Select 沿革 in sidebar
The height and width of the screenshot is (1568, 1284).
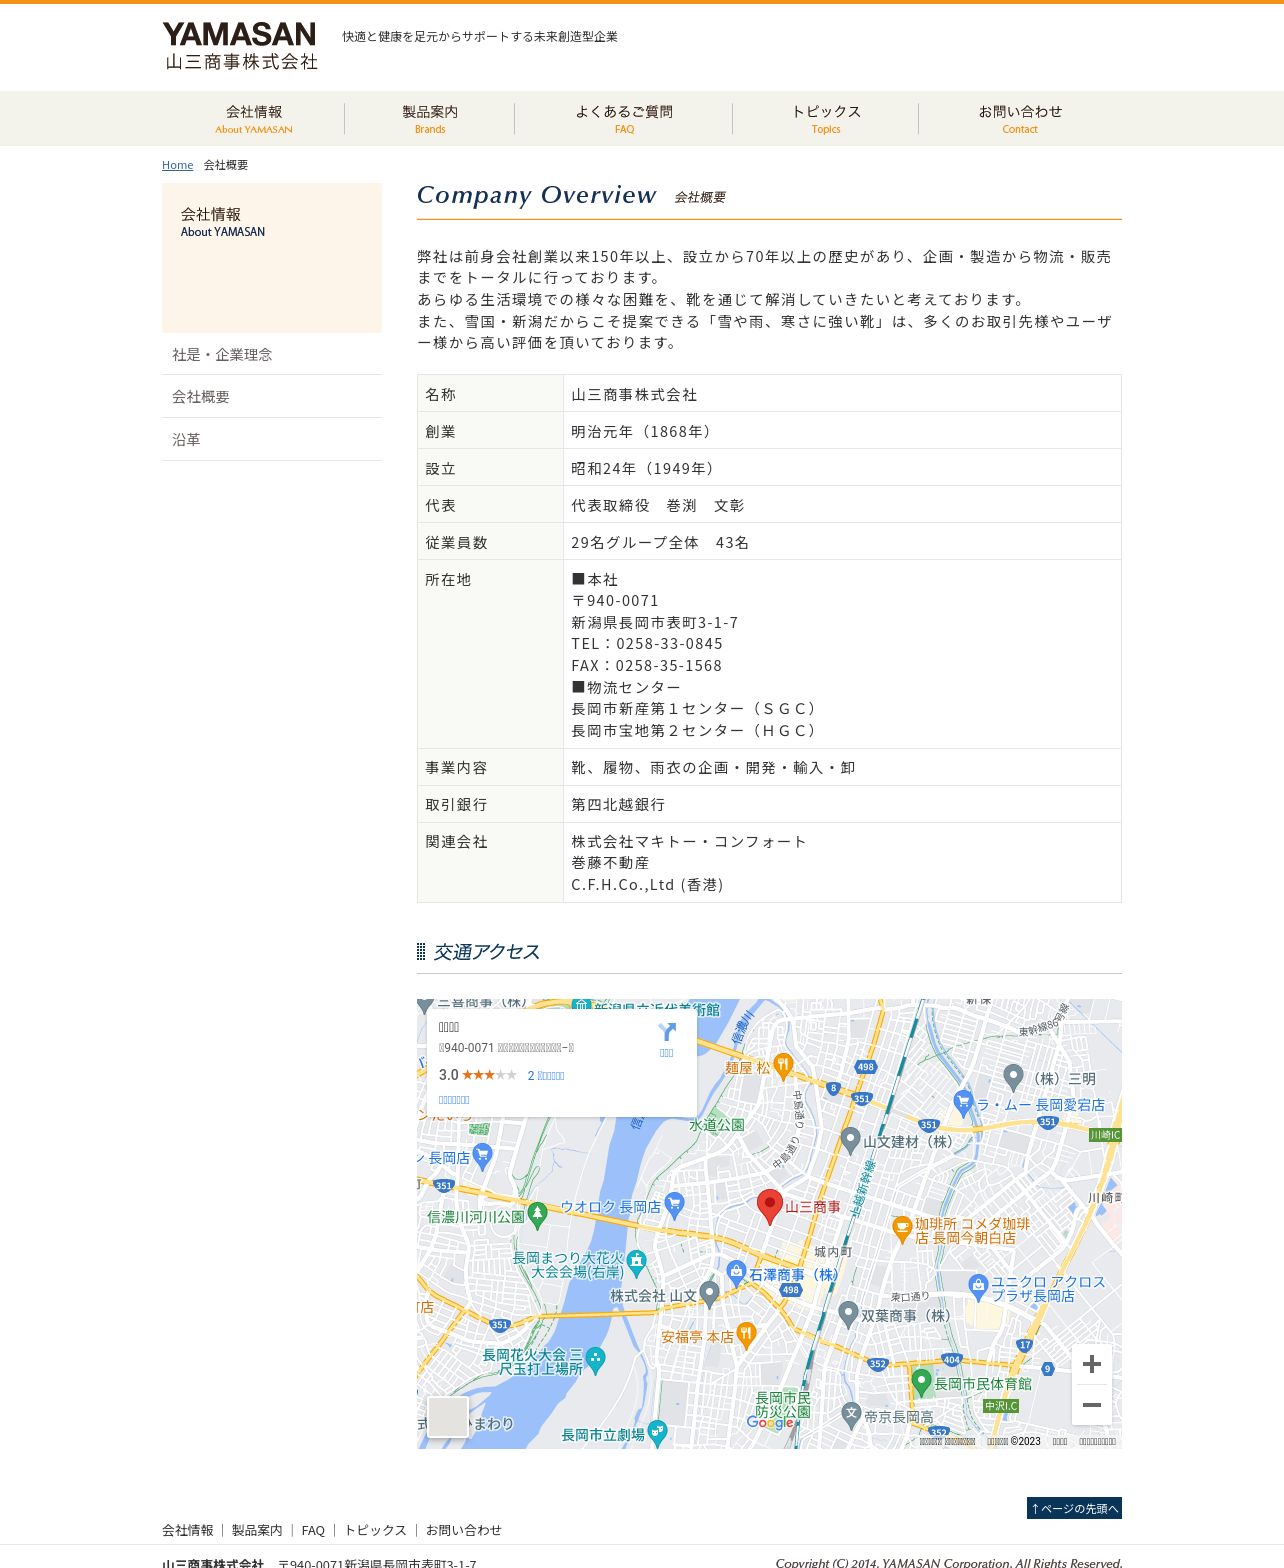(x=272, y=439)
